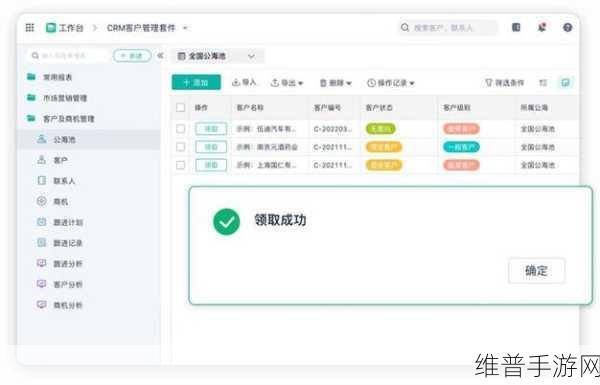Click the 客户级别 column header
The image size is (600, 385).
(x=457, y=108)
